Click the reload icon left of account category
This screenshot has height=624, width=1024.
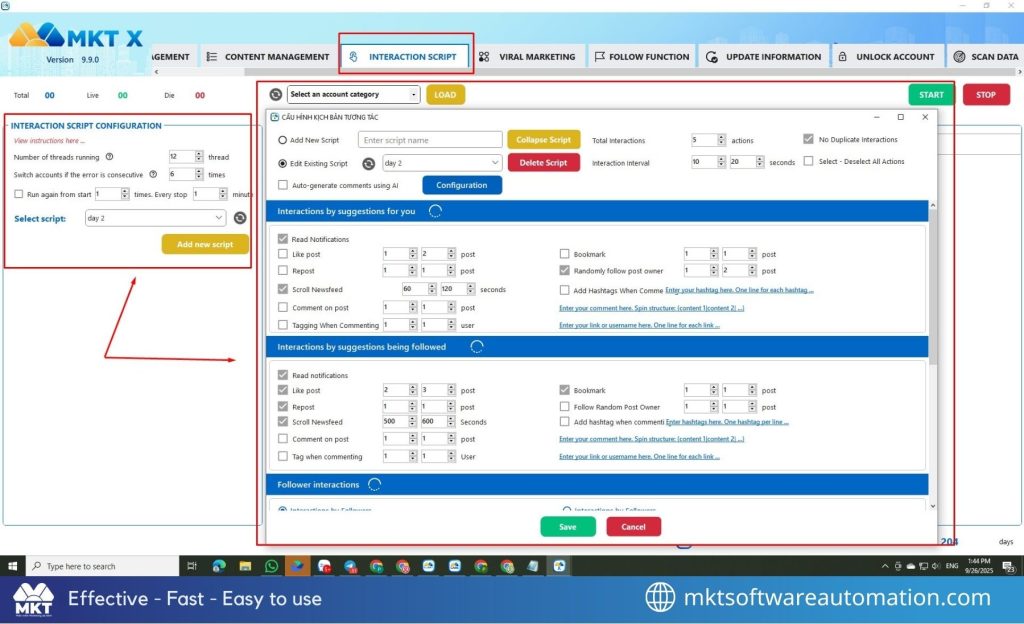[276, 95]
